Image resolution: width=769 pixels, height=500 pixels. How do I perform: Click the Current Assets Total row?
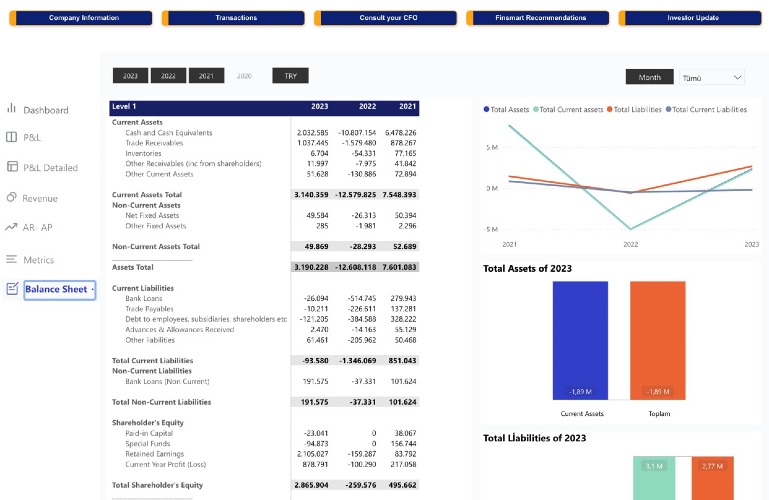pos(264,195)
